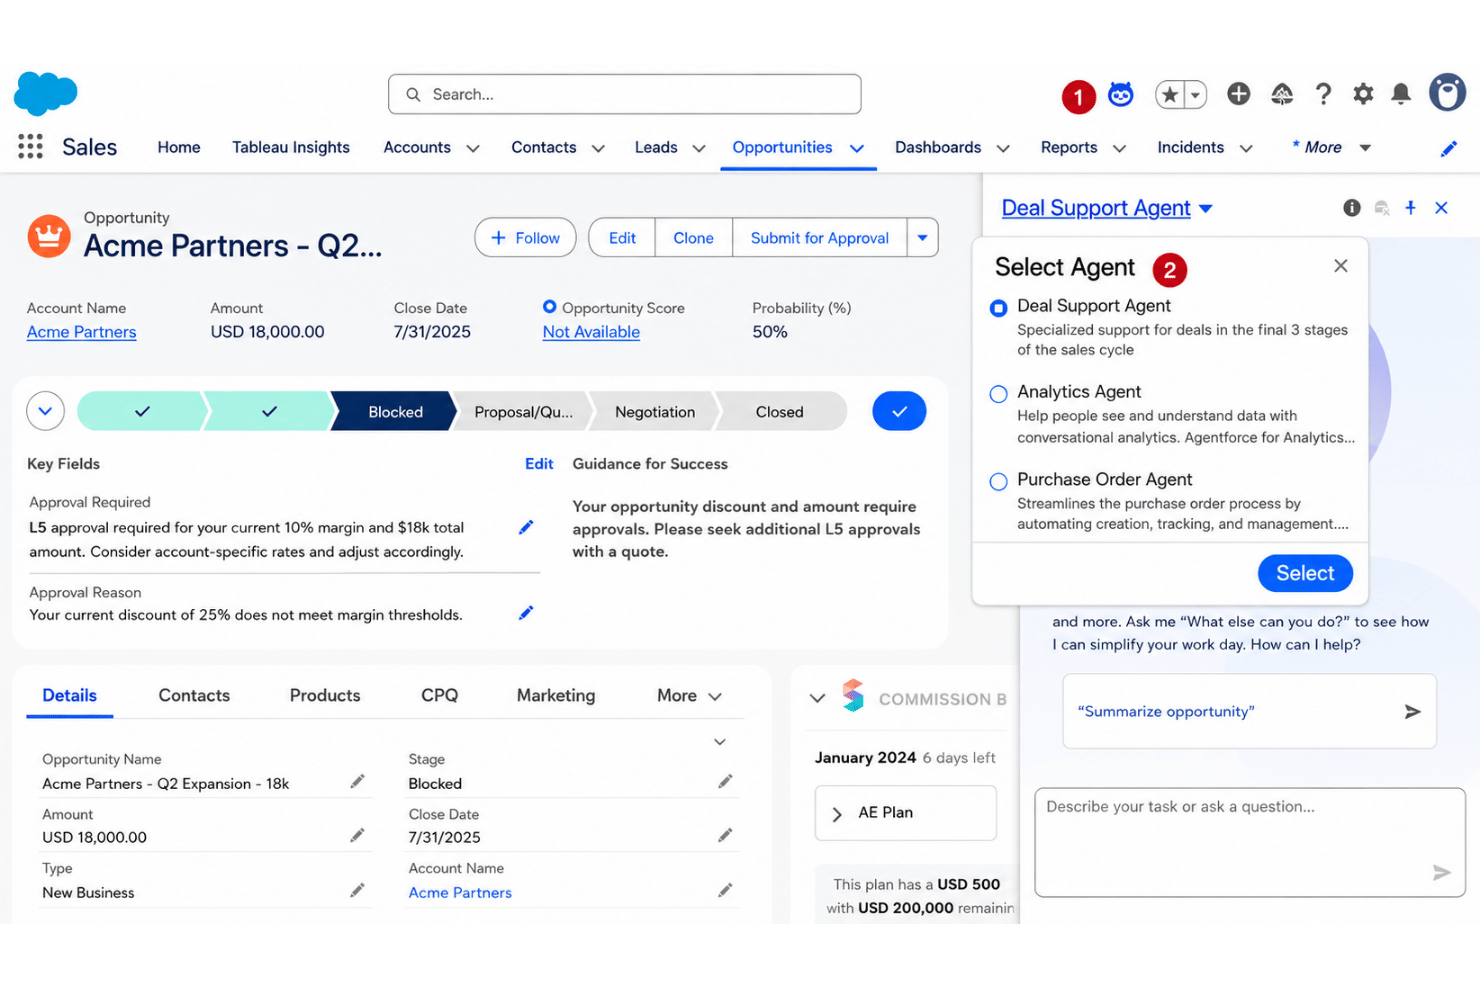Viewport: 1480px width, 987px height.
Task: Open the More tabs dropdown in record
Action: click(689, 696)
